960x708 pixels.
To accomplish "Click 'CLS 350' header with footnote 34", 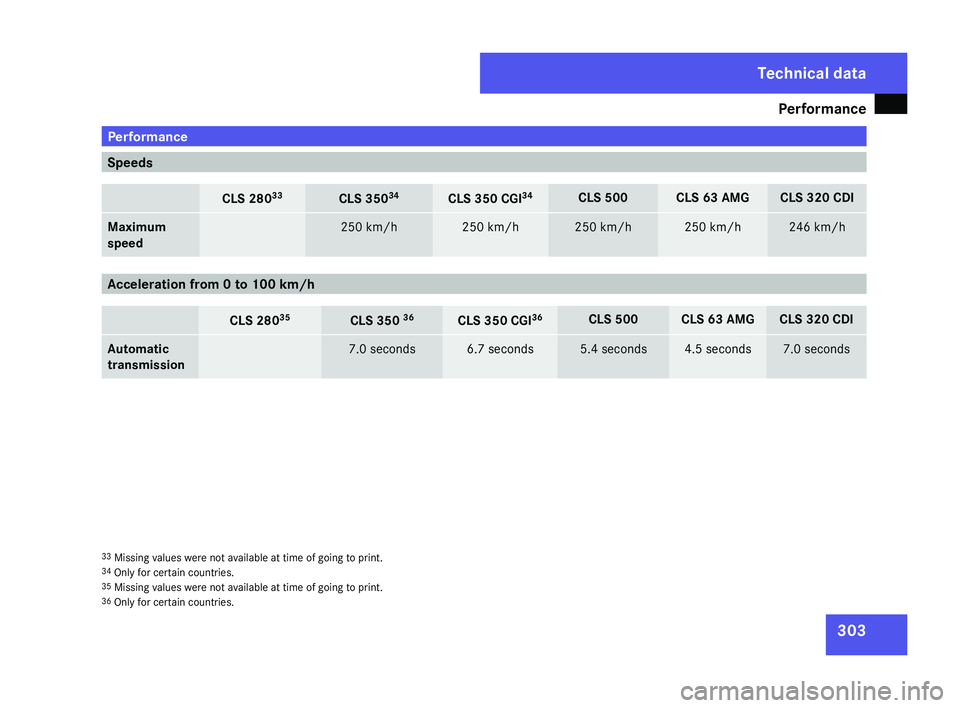I will (x=369, y=198).
